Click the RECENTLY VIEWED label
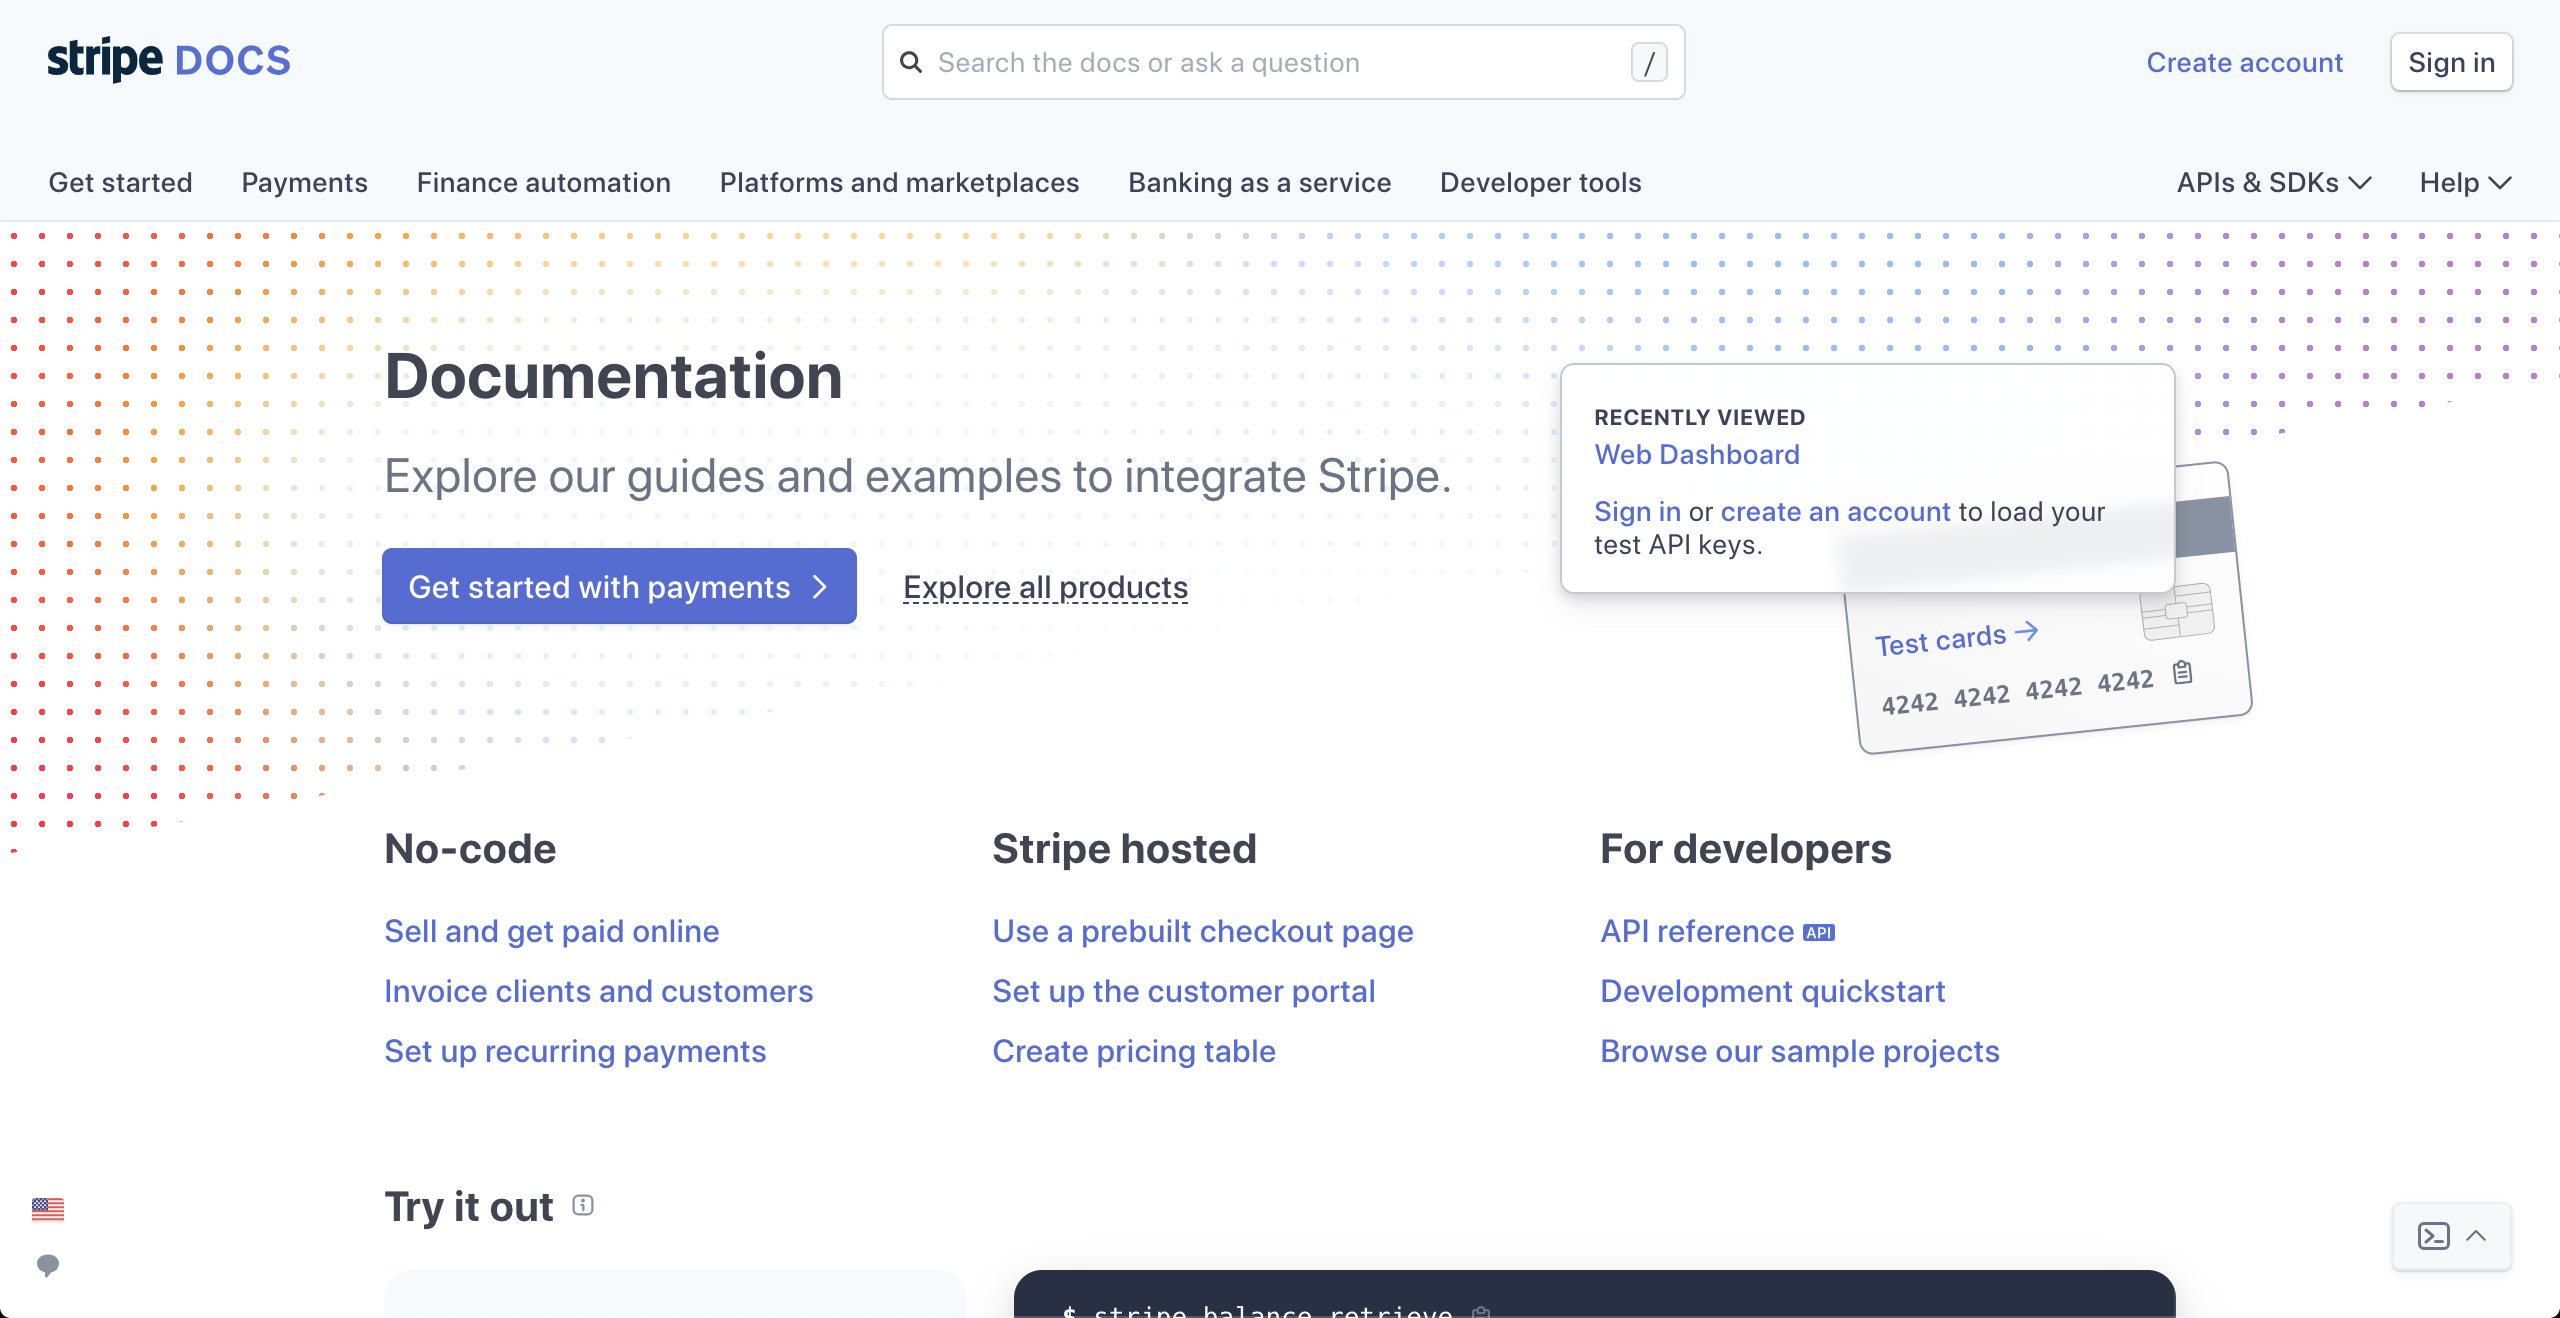Viewport: 2560px width, 1318px height. [1700, 418]
